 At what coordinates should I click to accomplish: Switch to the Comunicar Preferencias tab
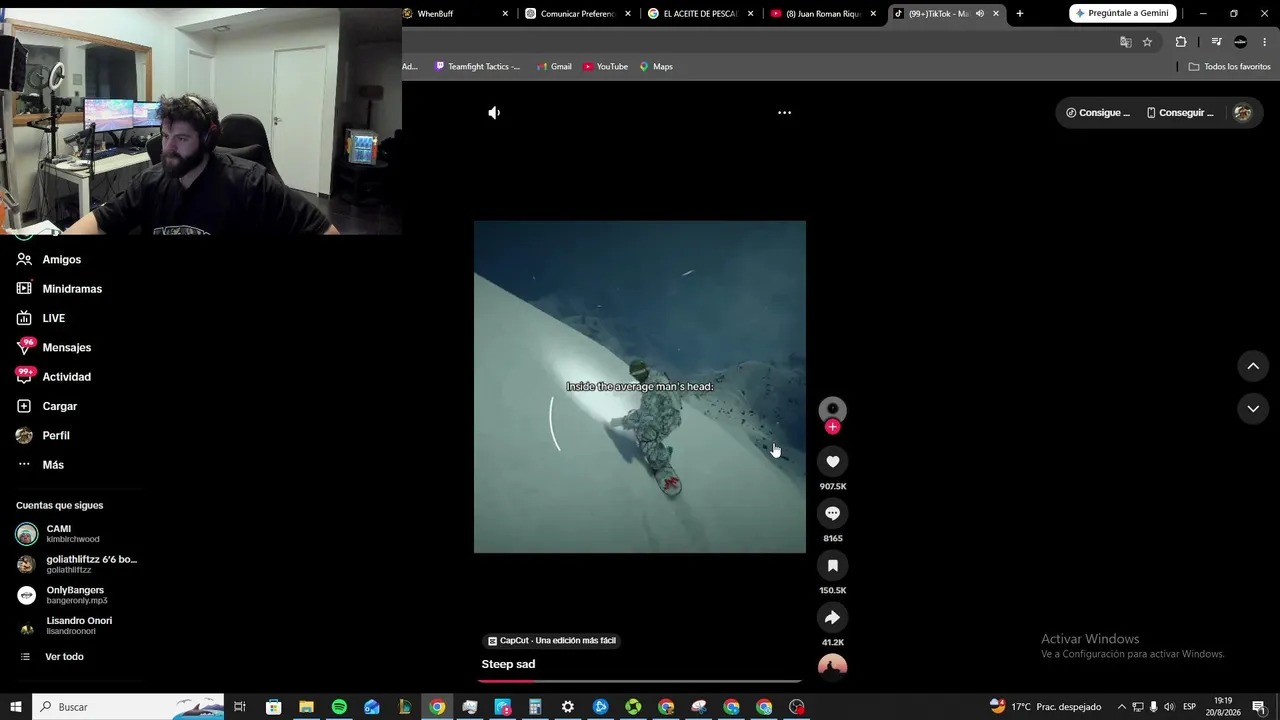[x=579, y=14]
